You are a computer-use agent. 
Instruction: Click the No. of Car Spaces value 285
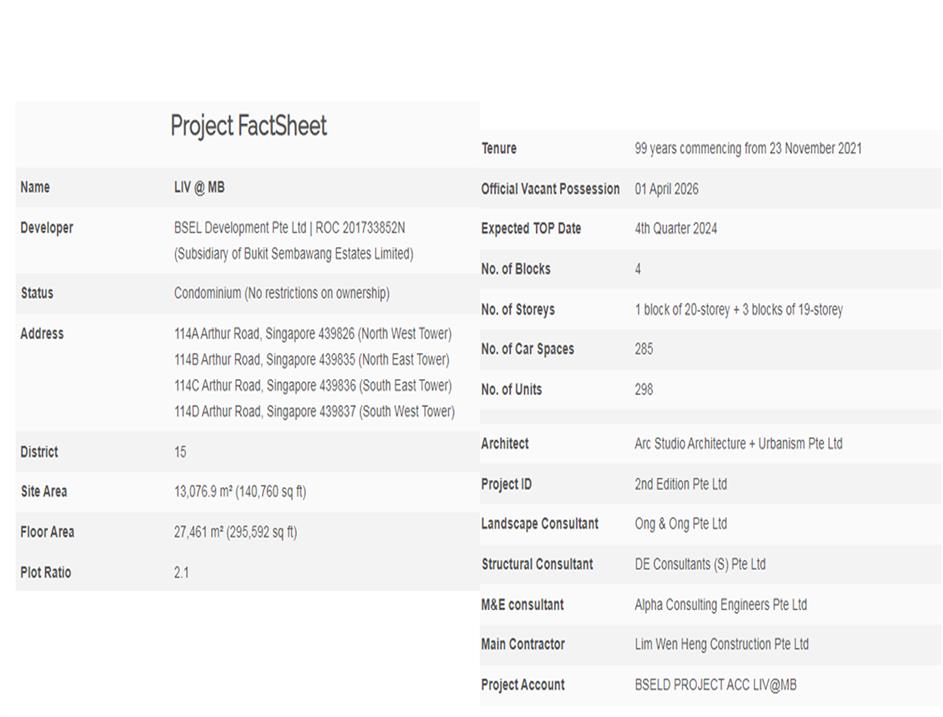tap(643, 350)
